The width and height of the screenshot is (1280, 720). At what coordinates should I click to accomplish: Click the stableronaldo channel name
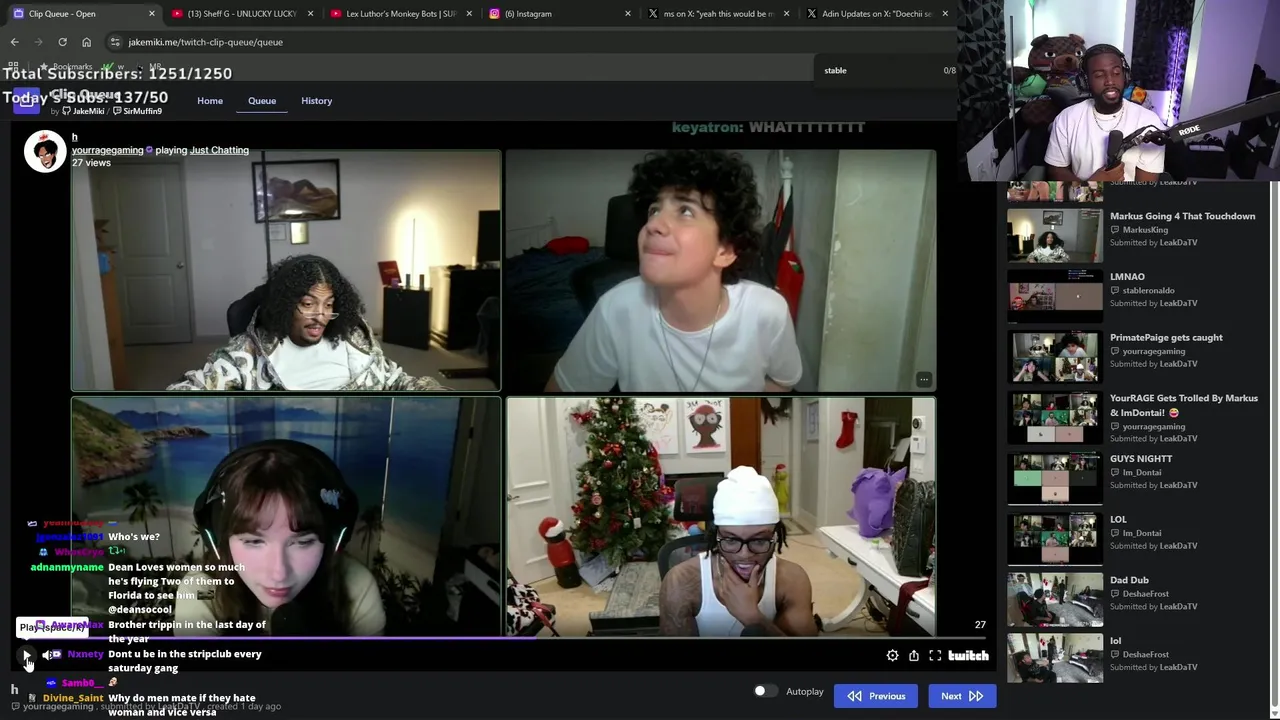pyautogui.click(x=1148, y=291)
